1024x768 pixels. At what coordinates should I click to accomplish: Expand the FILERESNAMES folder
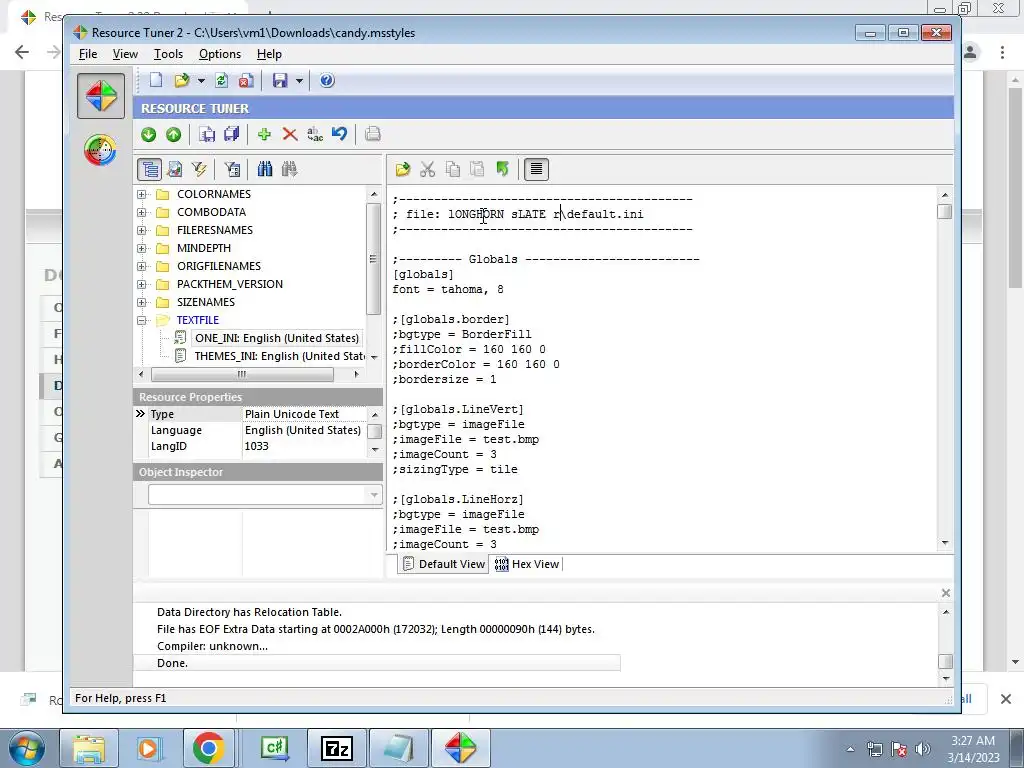point(142,231)
